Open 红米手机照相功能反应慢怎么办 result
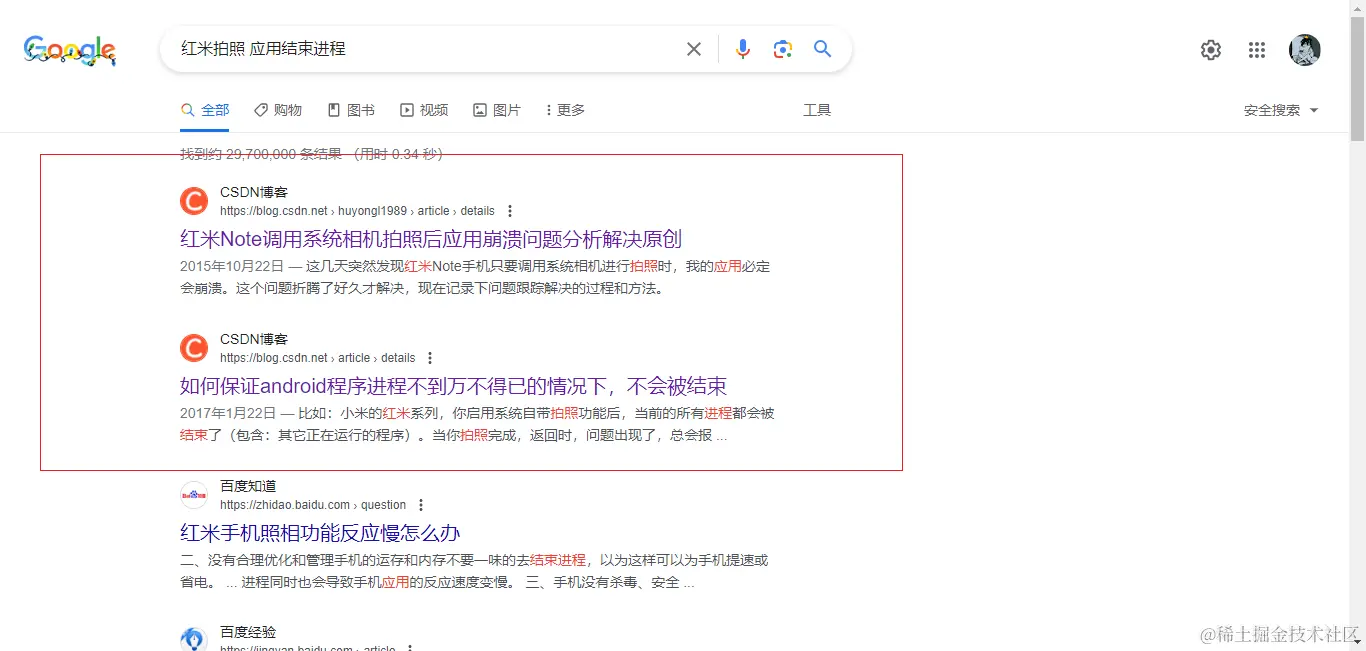Viewport: 1366px width, 651px height. (x=320, y=533)
